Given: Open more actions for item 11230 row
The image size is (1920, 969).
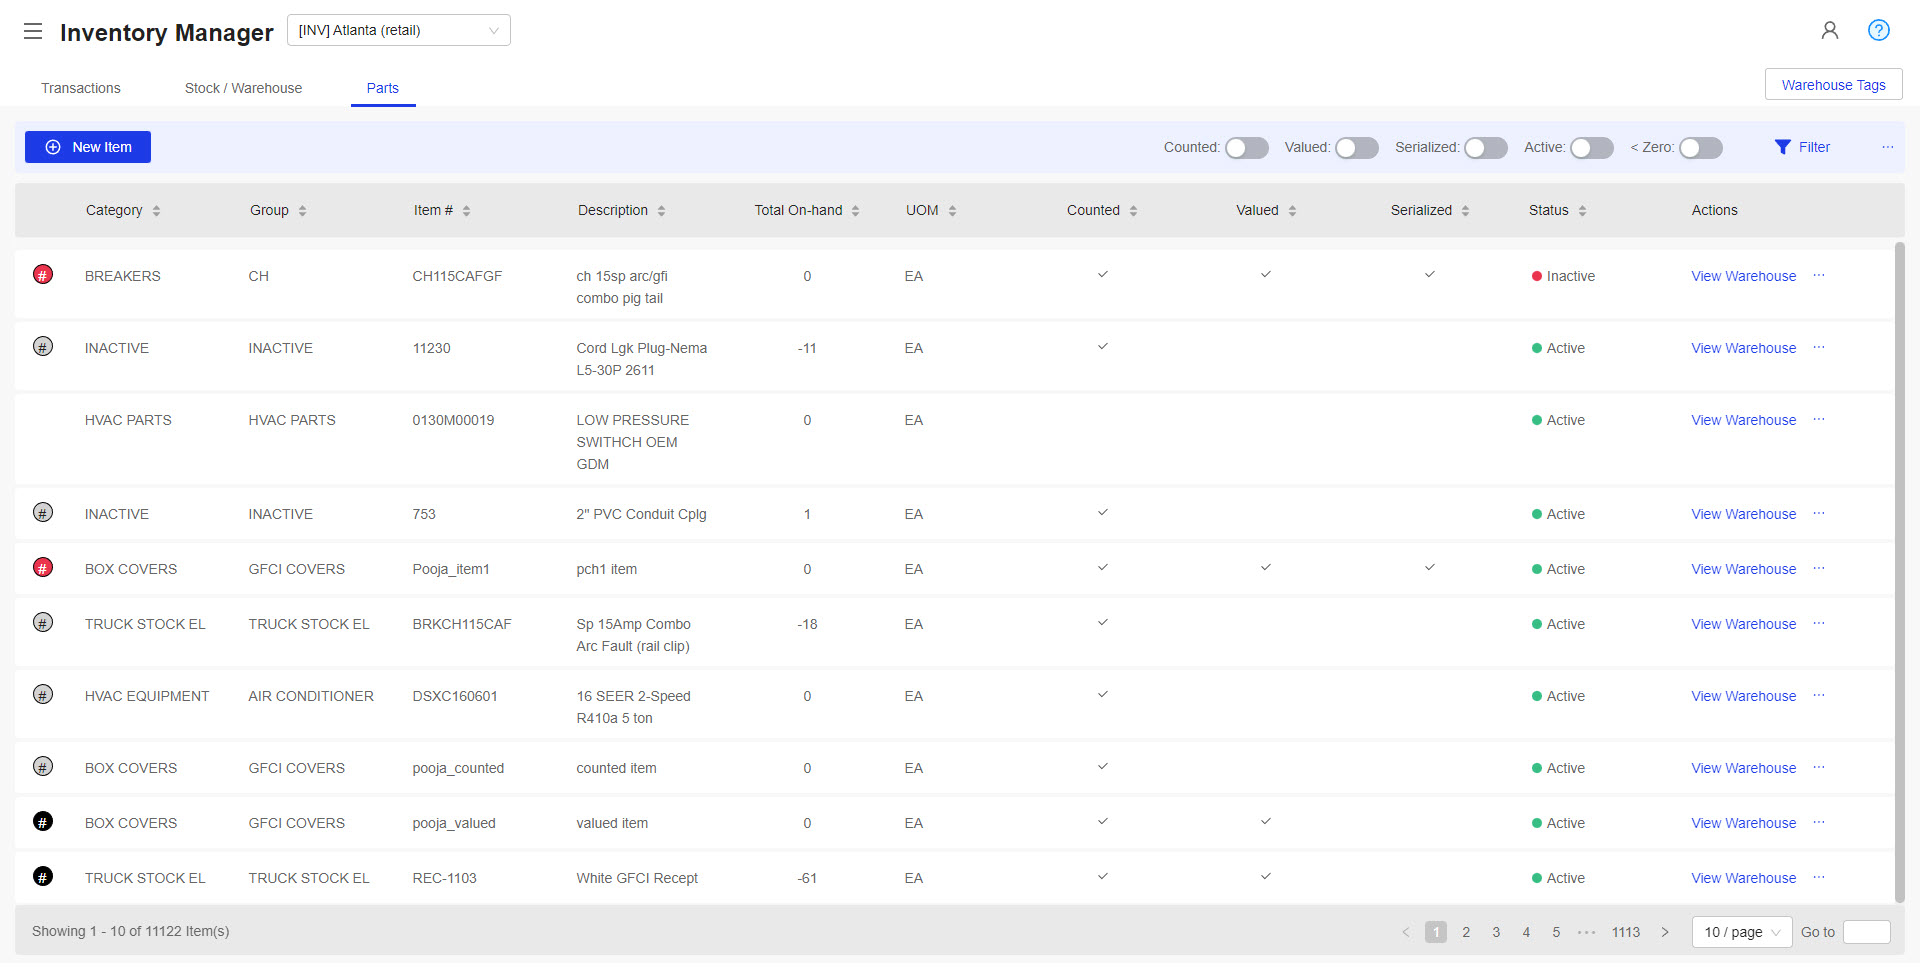Looking at the screenshot, I should click(1819, 347).
